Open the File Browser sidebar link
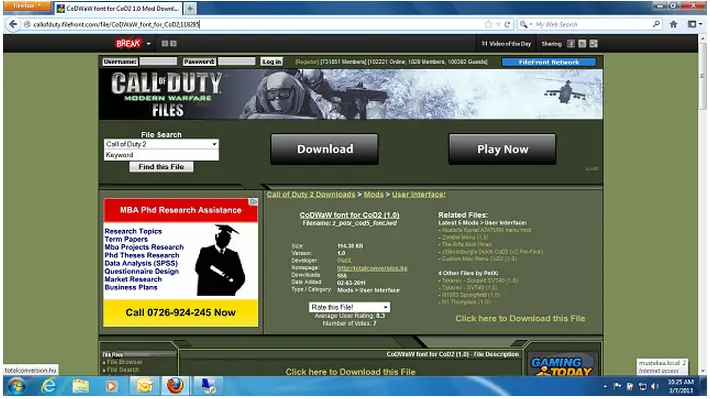710x399 pixels. coord(125,362)
